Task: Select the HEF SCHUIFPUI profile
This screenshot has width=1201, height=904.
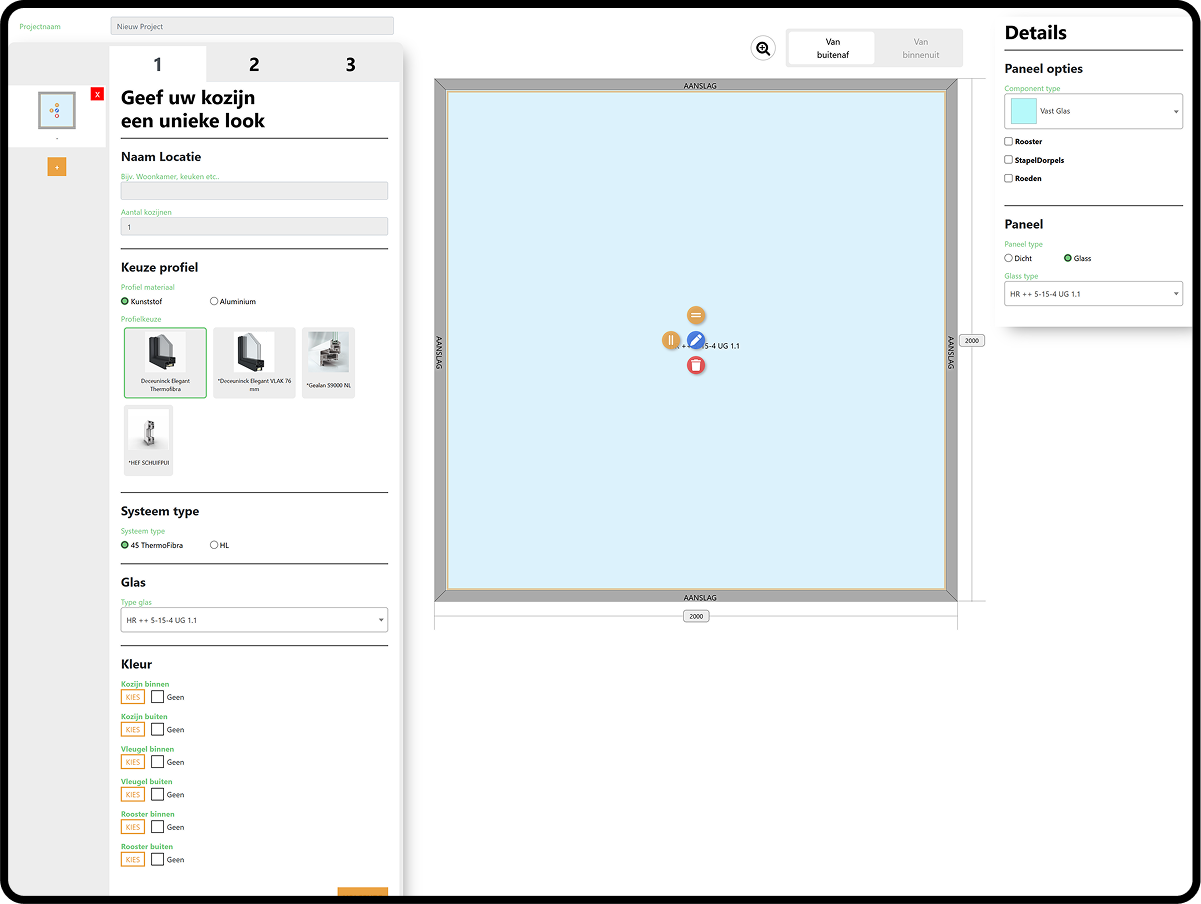Action: click(148, 440)
